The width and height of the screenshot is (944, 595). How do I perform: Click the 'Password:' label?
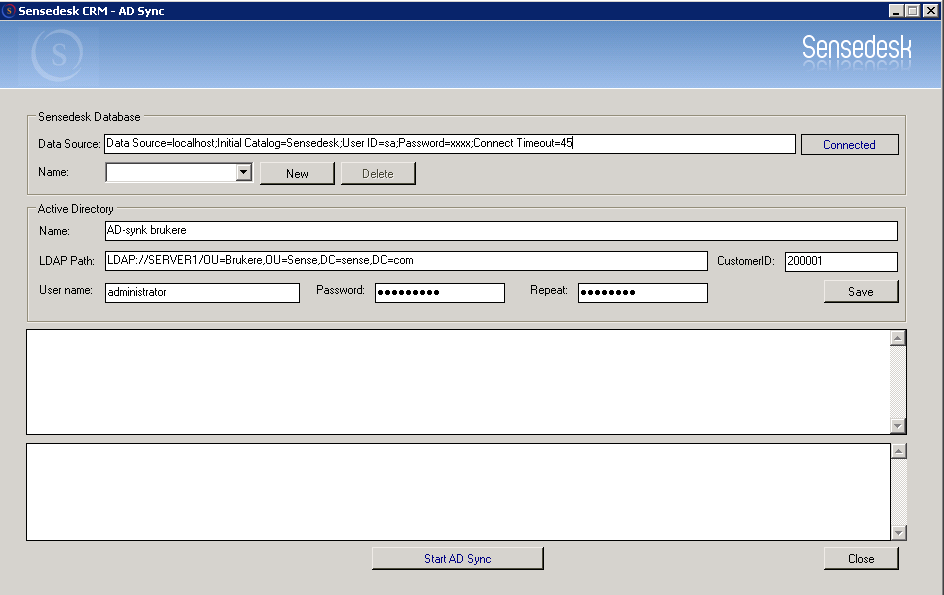(340, 290)
